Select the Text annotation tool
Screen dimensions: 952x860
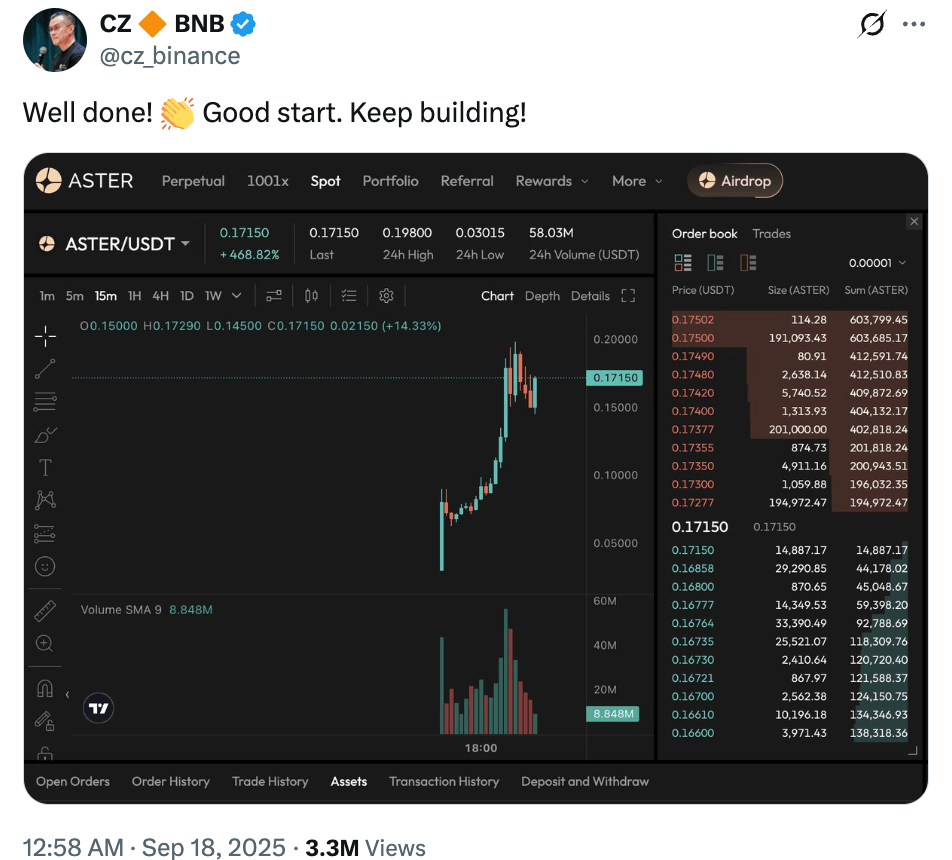[45, 468]
